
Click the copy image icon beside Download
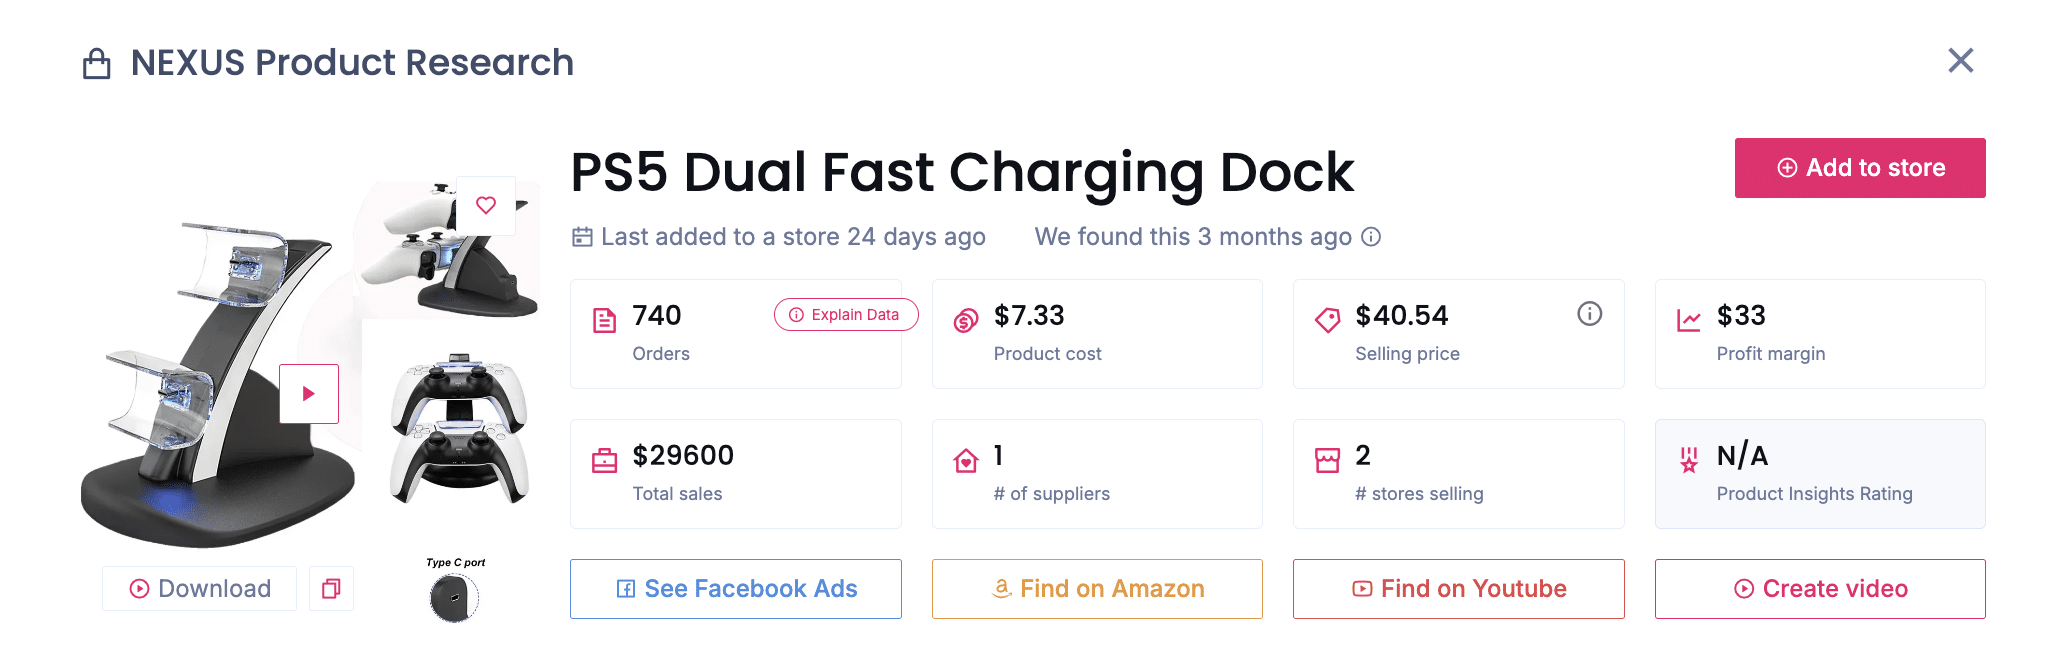pos(331,588)
